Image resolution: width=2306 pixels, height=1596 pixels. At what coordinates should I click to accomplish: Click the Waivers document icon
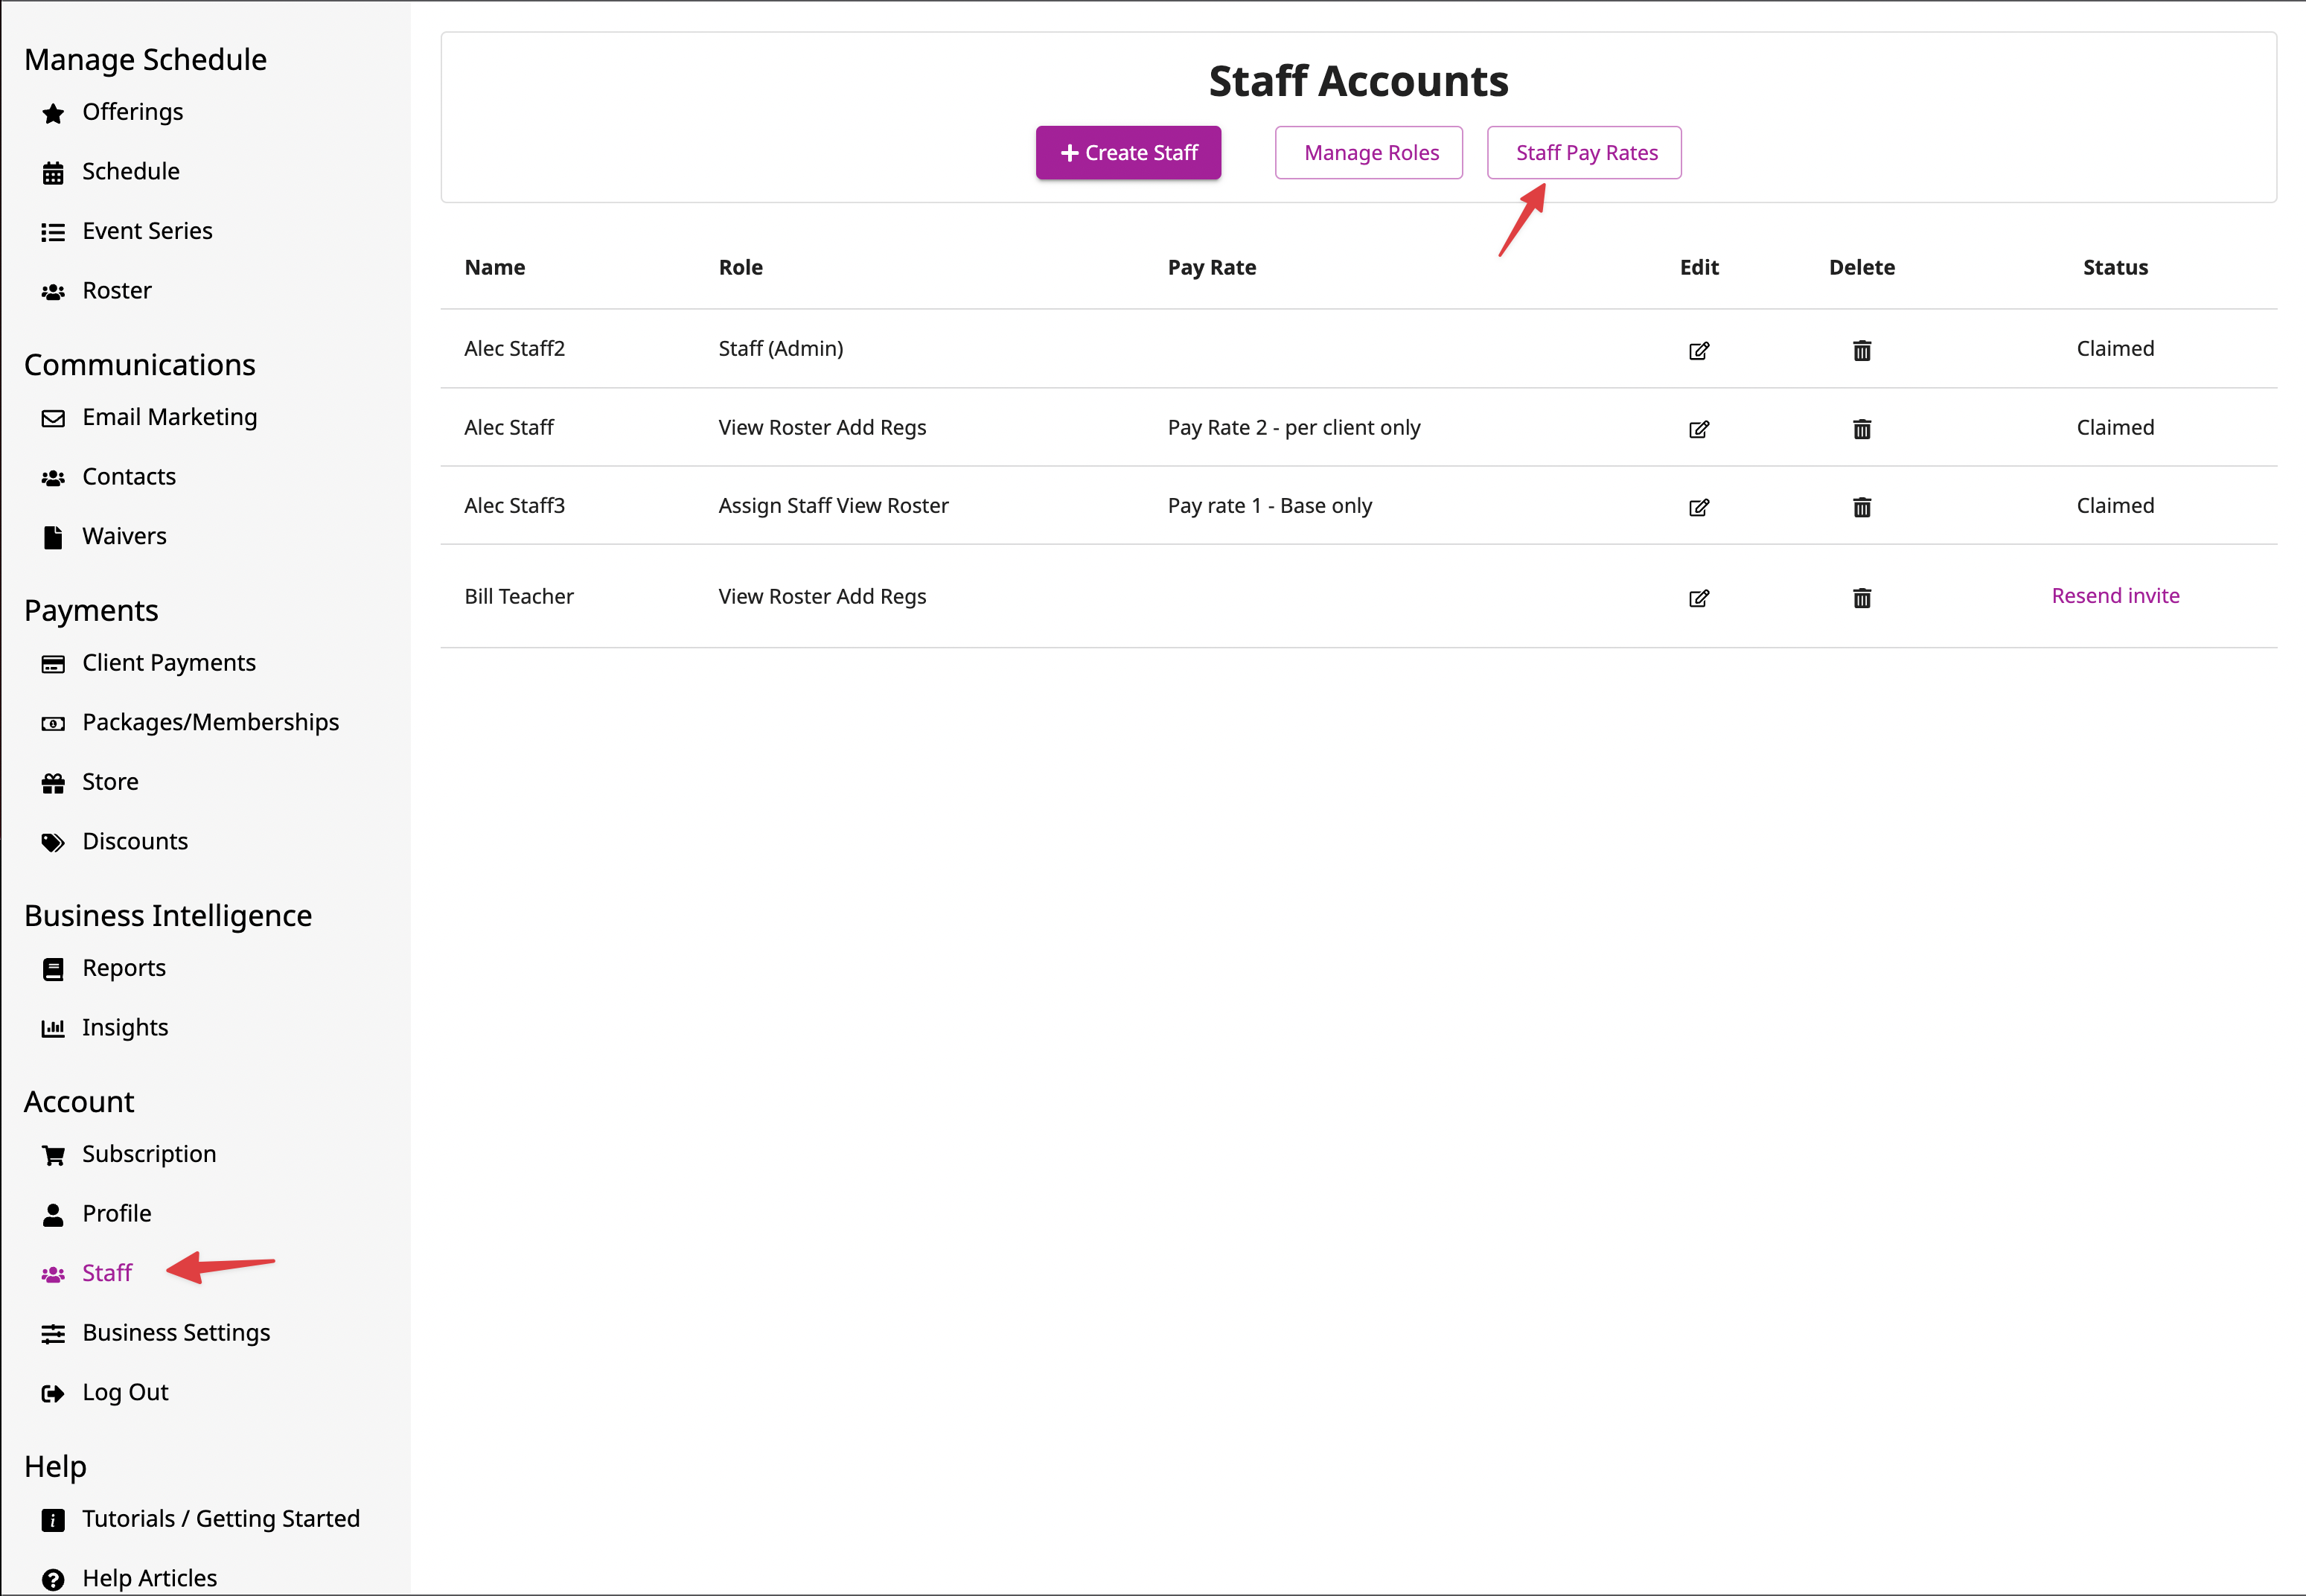[x=54, y=536]
